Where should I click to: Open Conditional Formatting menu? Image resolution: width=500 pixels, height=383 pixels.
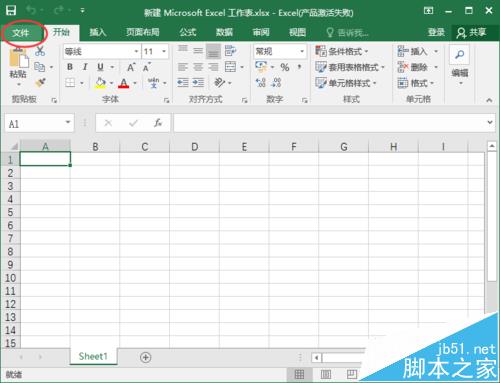(342, 51)
